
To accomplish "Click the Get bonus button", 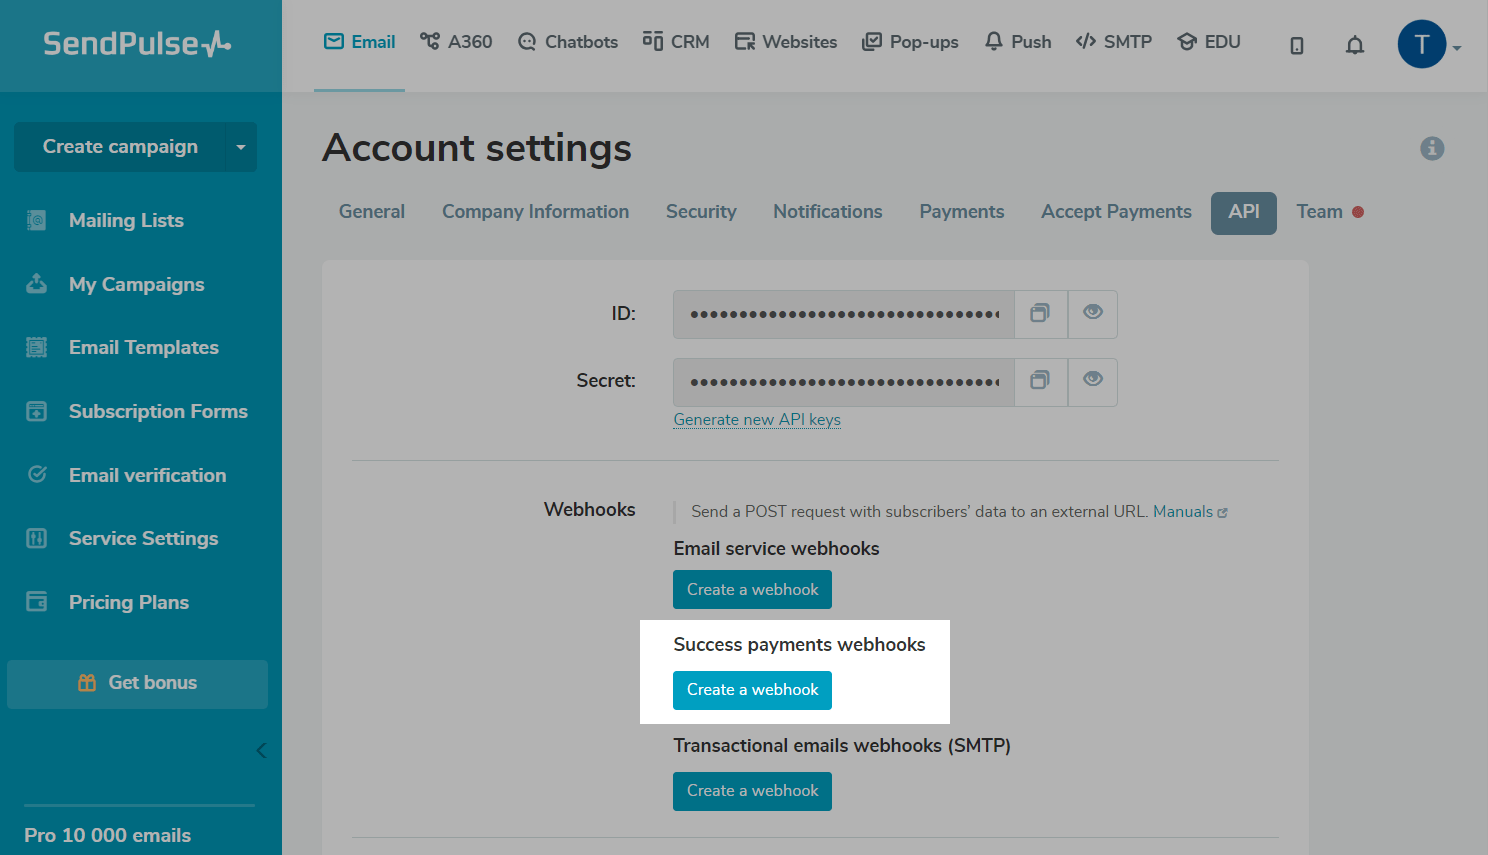I will click(x=138, y=684).
